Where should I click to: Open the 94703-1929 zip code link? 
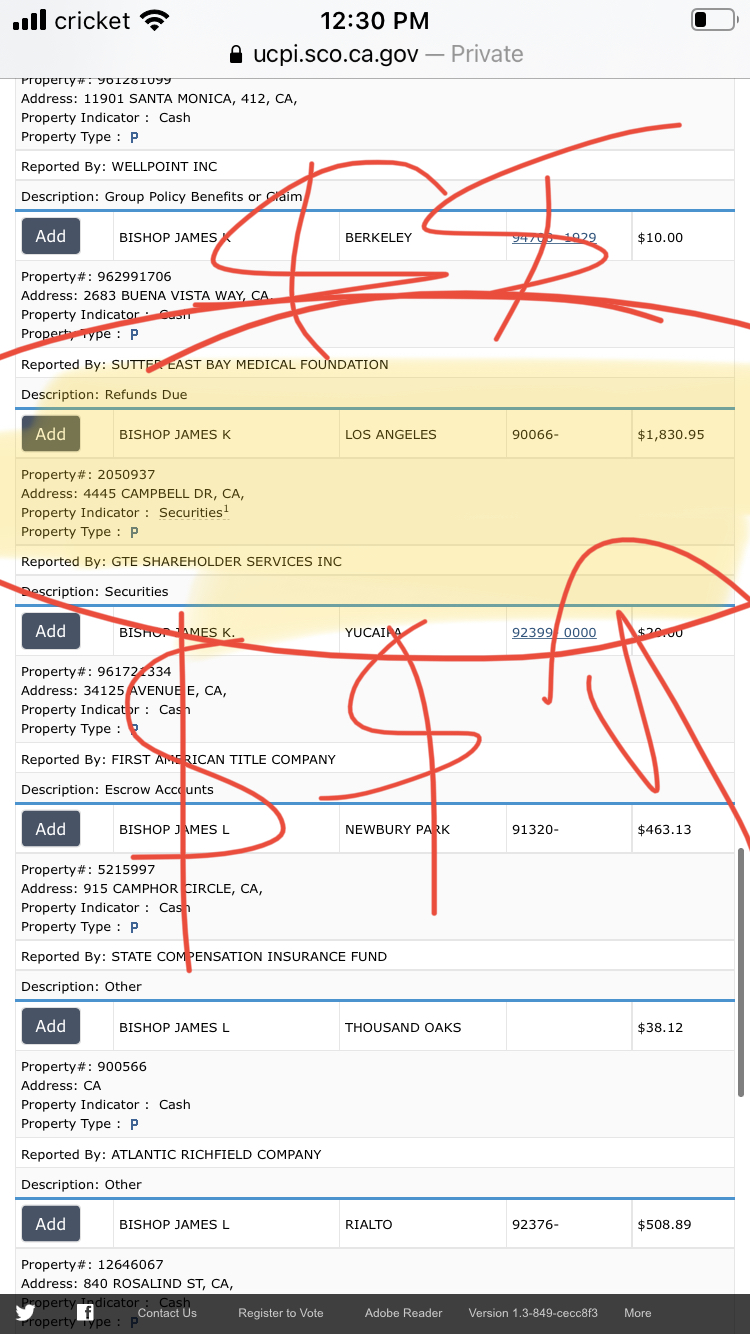tap(554, 238)
